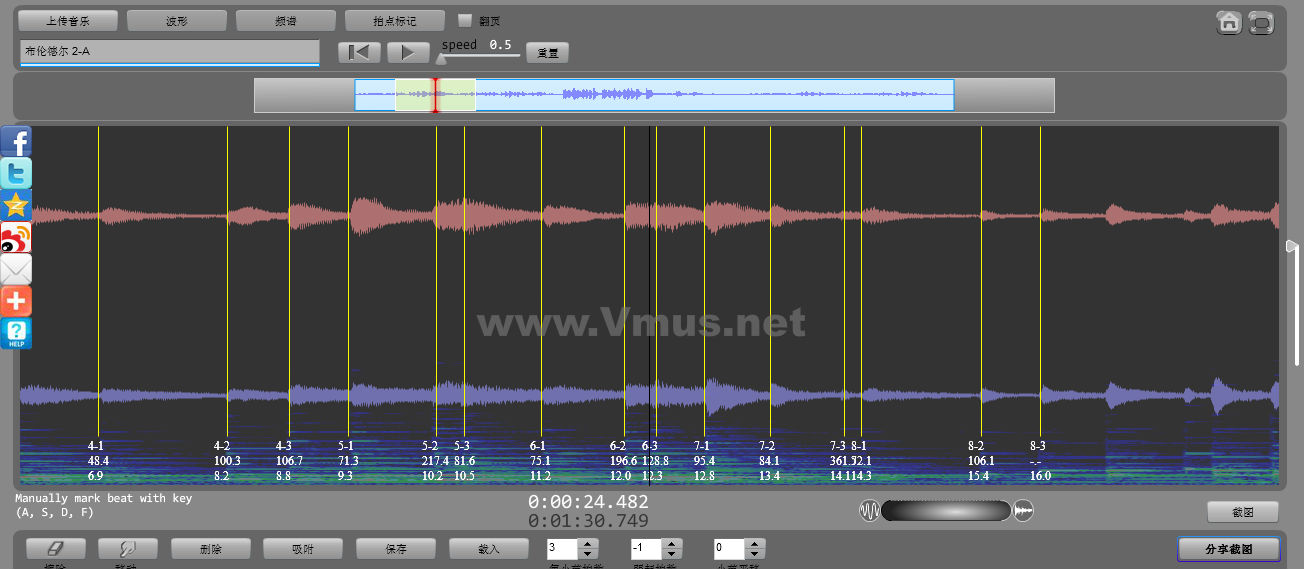The image size is (1304, 569).
Task: Share via the Facebook icon
Action: pos(16,141)
